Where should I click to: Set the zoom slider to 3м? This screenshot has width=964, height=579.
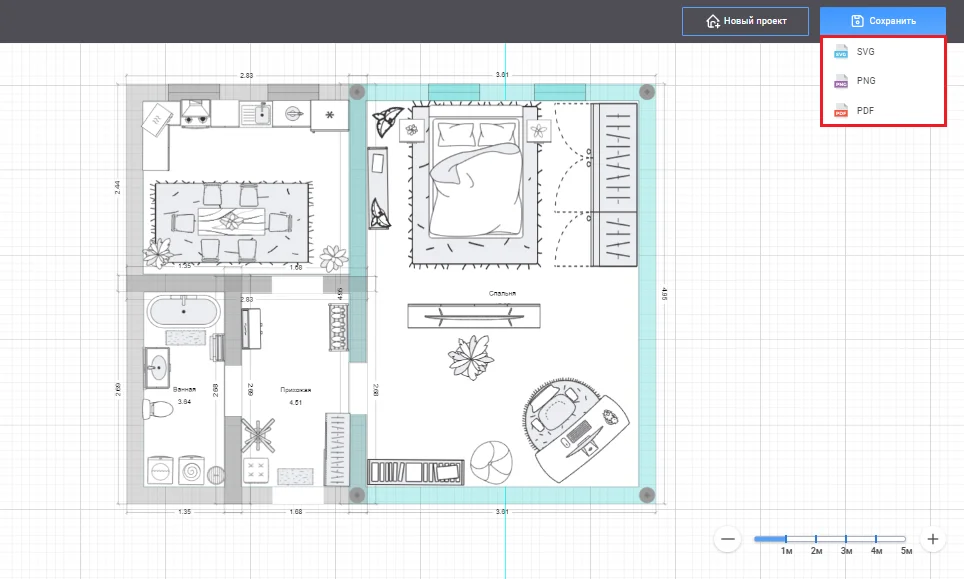pyautogui.click(x=848, y=537)
